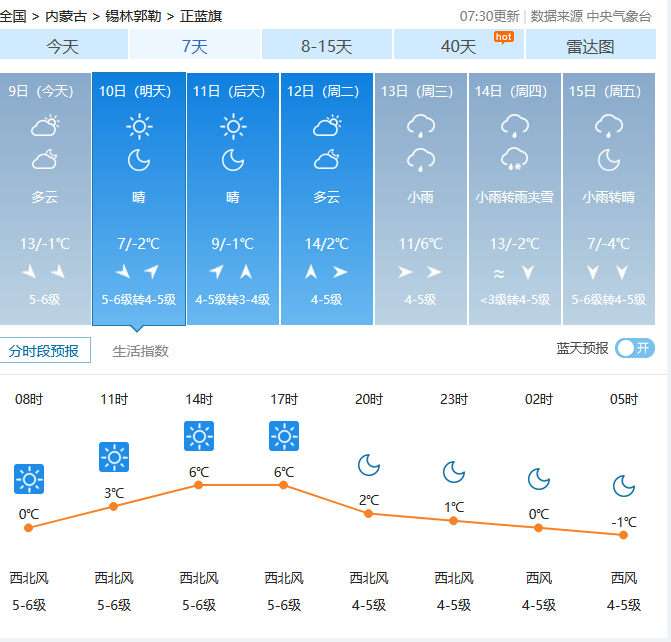Image resolution: width=671 pixels, height=642 pixels.
Task: Click the calm wind ≈ icon for 14日
Action: 499,273
